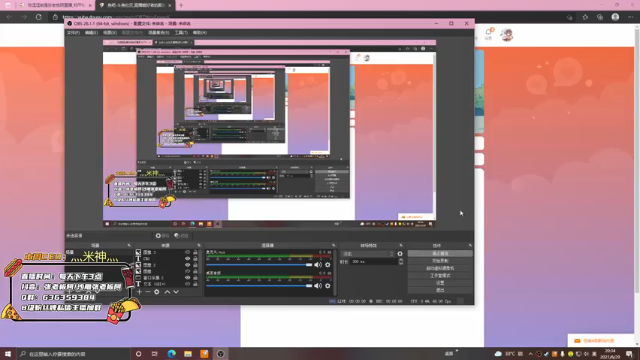Move the selected source down
The image size is (640, 360).
coord(176,292)
